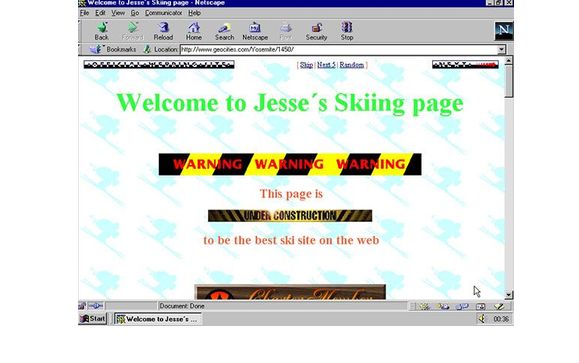Follow the Next 5 webring link

pos(326,65)
